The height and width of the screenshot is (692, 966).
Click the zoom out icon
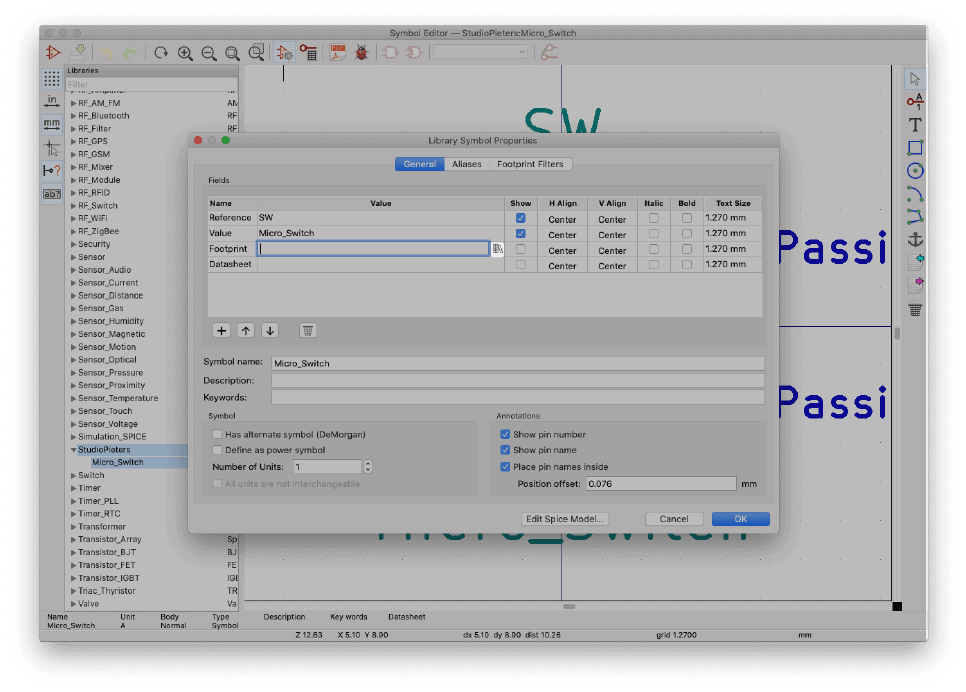[209, 53]
